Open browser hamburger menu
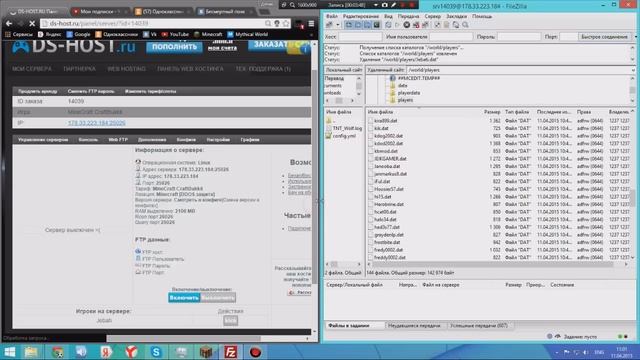The image size is (640, 360). pyautogui.click(x=311, y=23)
